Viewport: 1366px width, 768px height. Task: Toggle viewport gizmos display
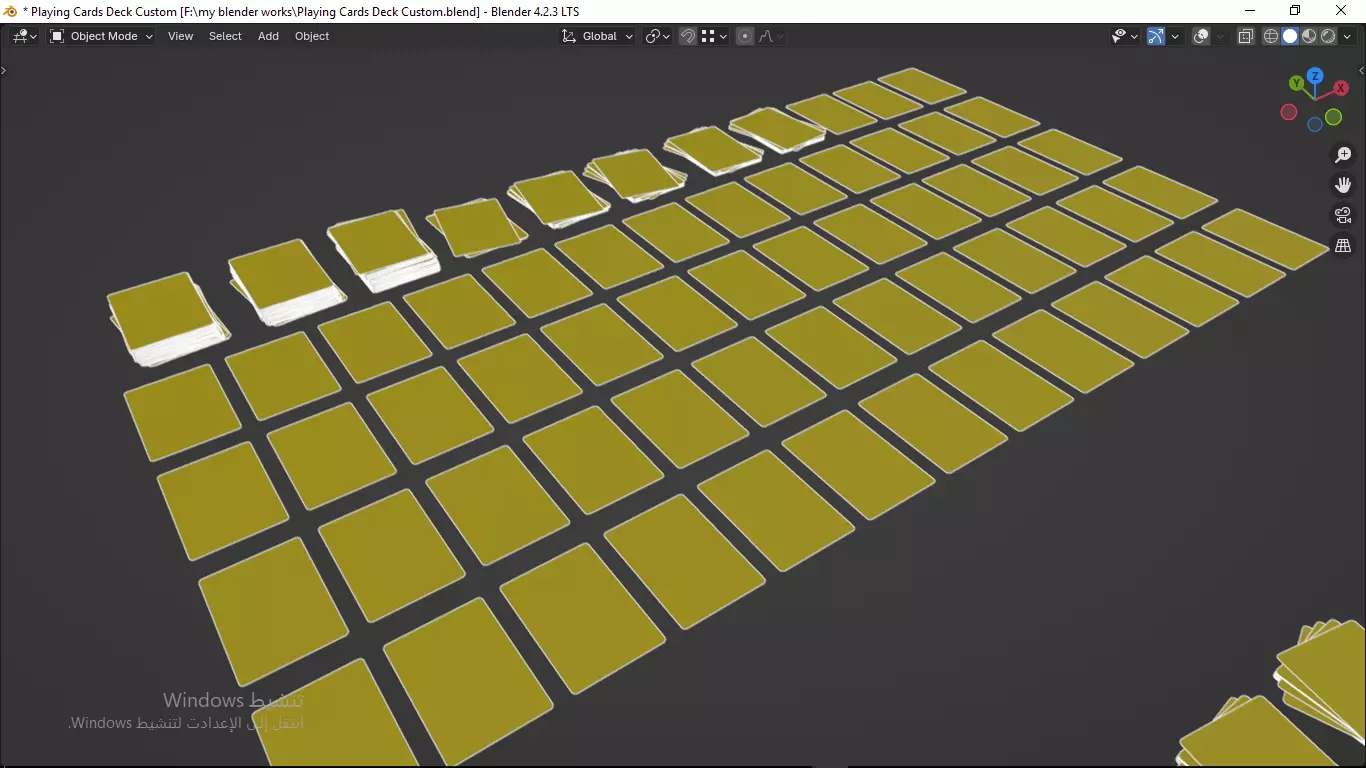(1156, 36)
